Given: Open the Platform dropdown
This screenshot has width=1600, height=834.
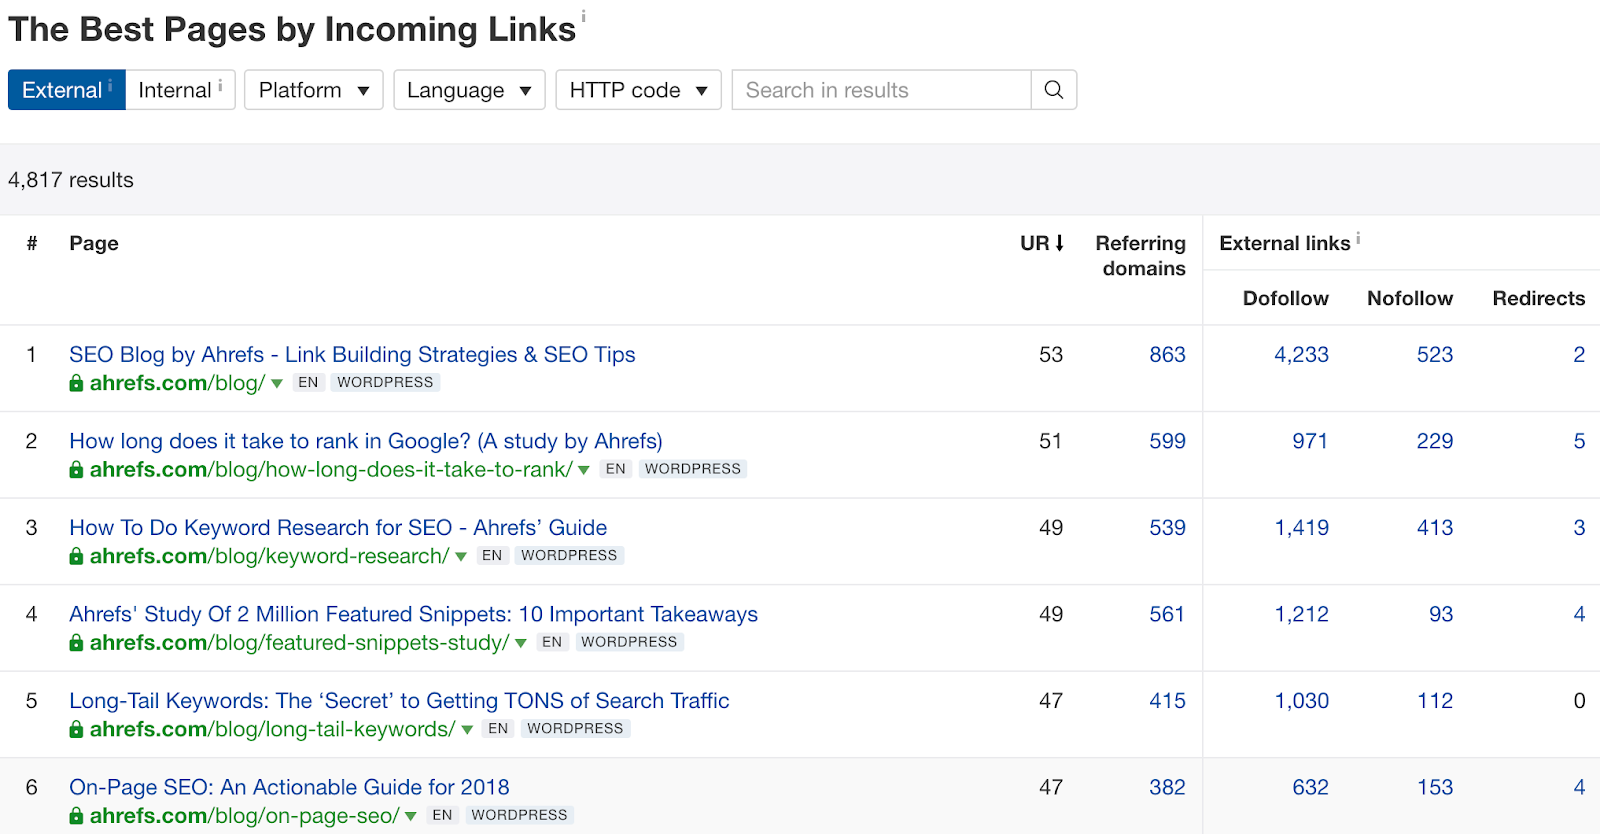Looking at the screenshot, I should tap(314, 90).
